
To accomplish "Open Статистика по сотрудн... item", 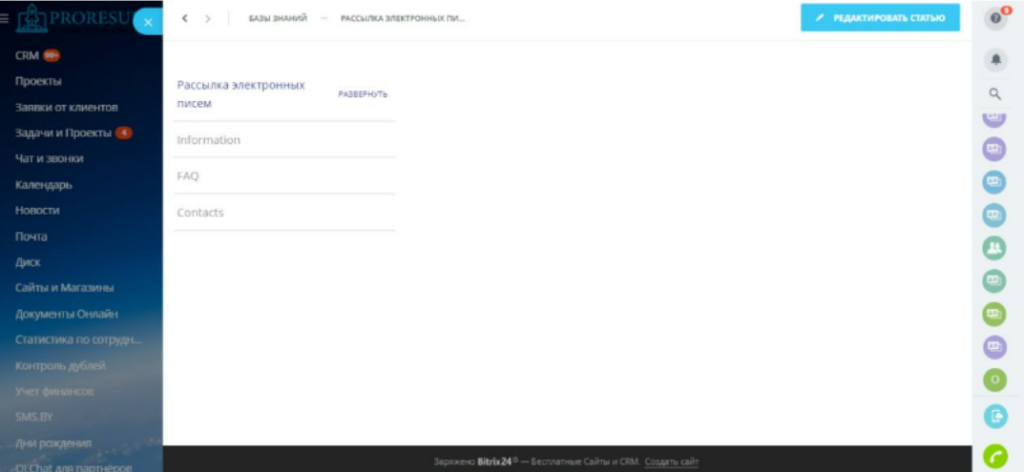I will point(78,339).
